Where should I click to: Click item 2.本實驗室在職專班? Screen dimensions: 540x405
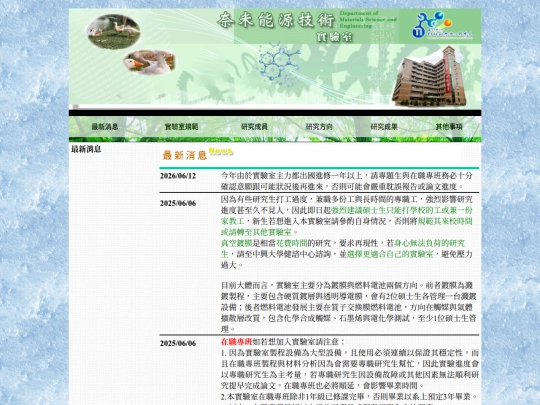pyautogui.click(x=349, y=397)
